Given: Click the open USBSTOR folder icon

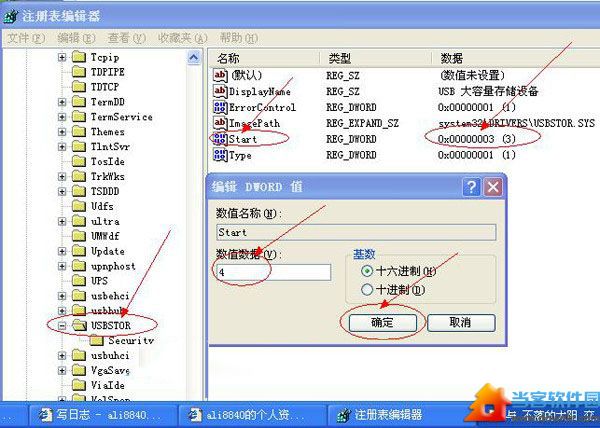Looking at the screenshot, I should coord(80,325).
